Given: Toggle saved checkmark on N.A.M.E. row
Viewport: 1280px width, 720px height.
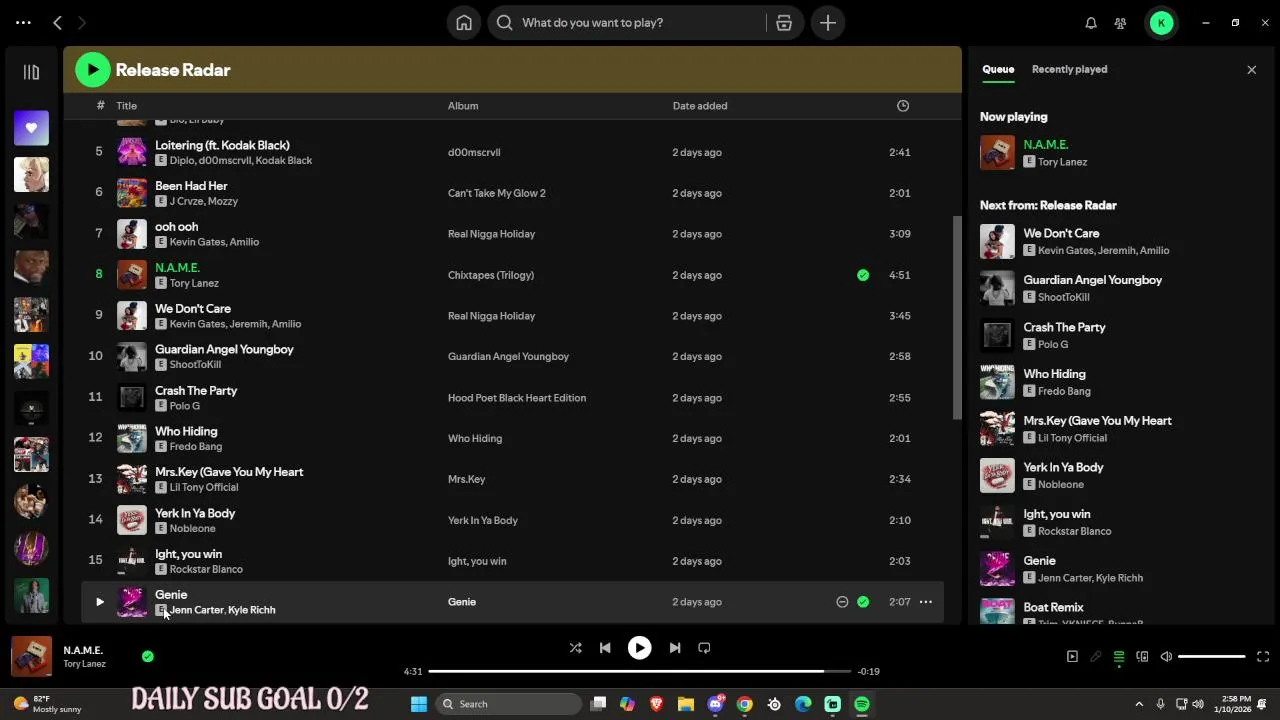Looking at the screenshot, I should [x=863, y=275].
